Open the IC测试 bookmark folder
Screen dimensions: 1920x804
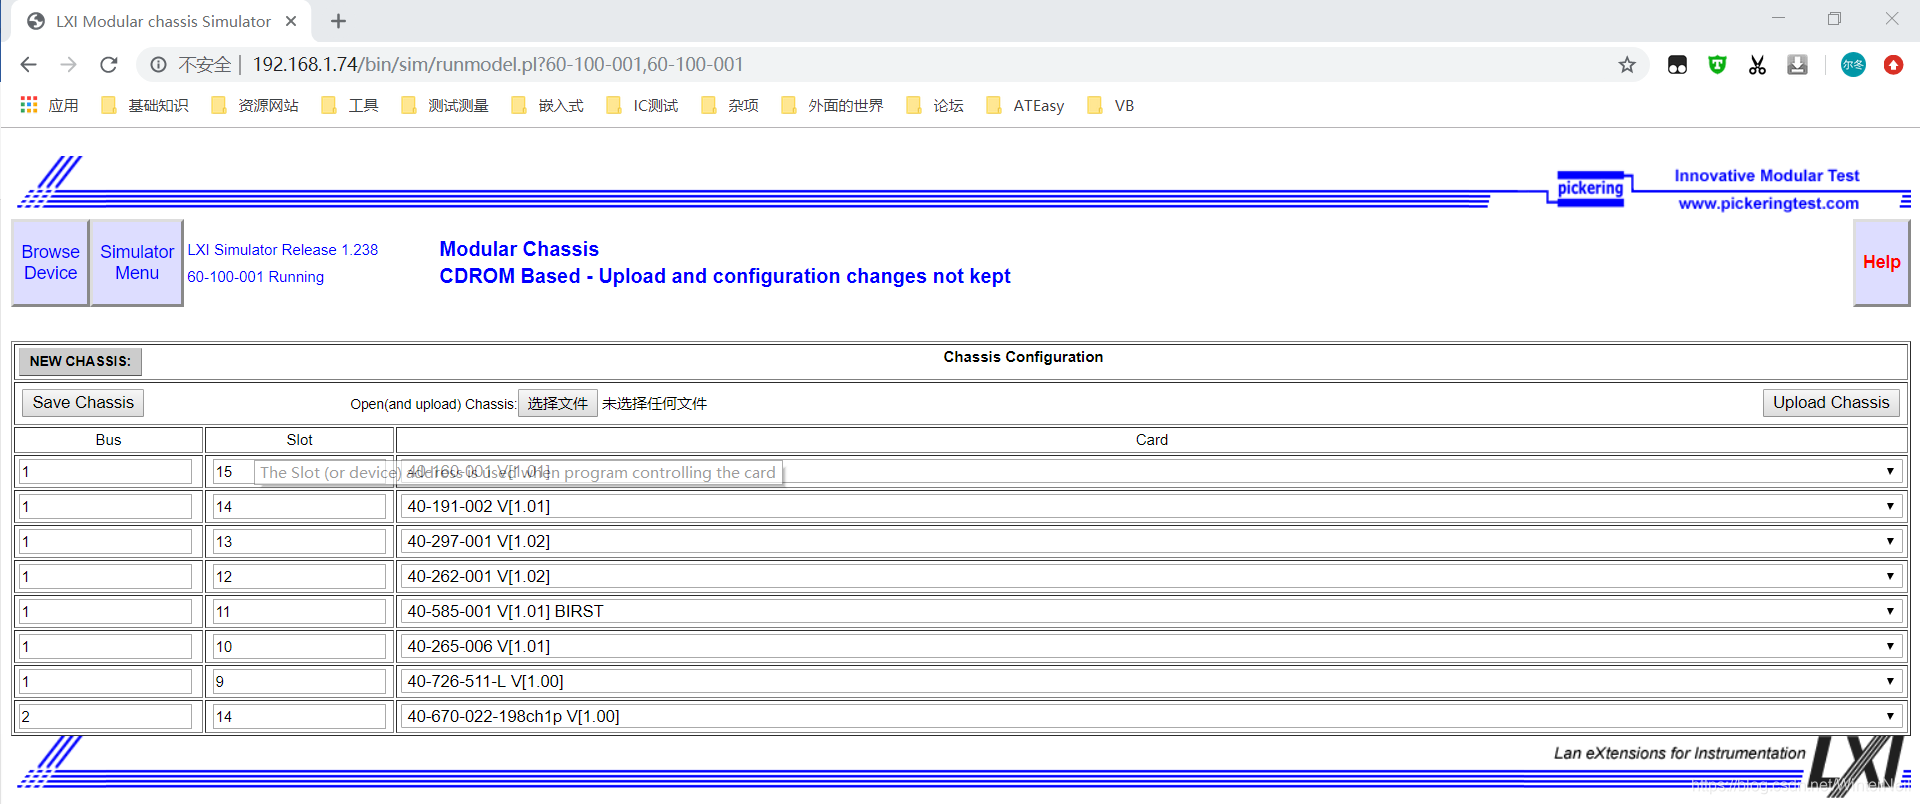pyautogui.click(x=642, y=105)
